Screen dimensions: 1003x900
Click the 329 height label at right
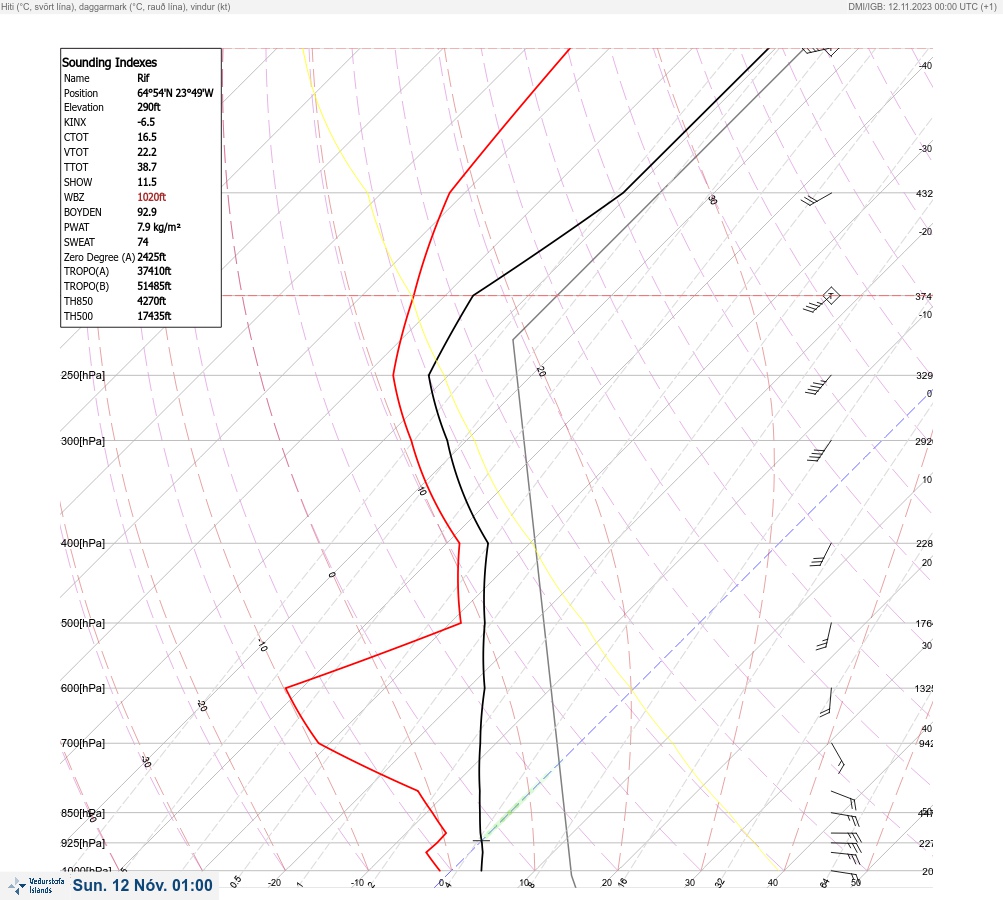click(x=924, y=375)
